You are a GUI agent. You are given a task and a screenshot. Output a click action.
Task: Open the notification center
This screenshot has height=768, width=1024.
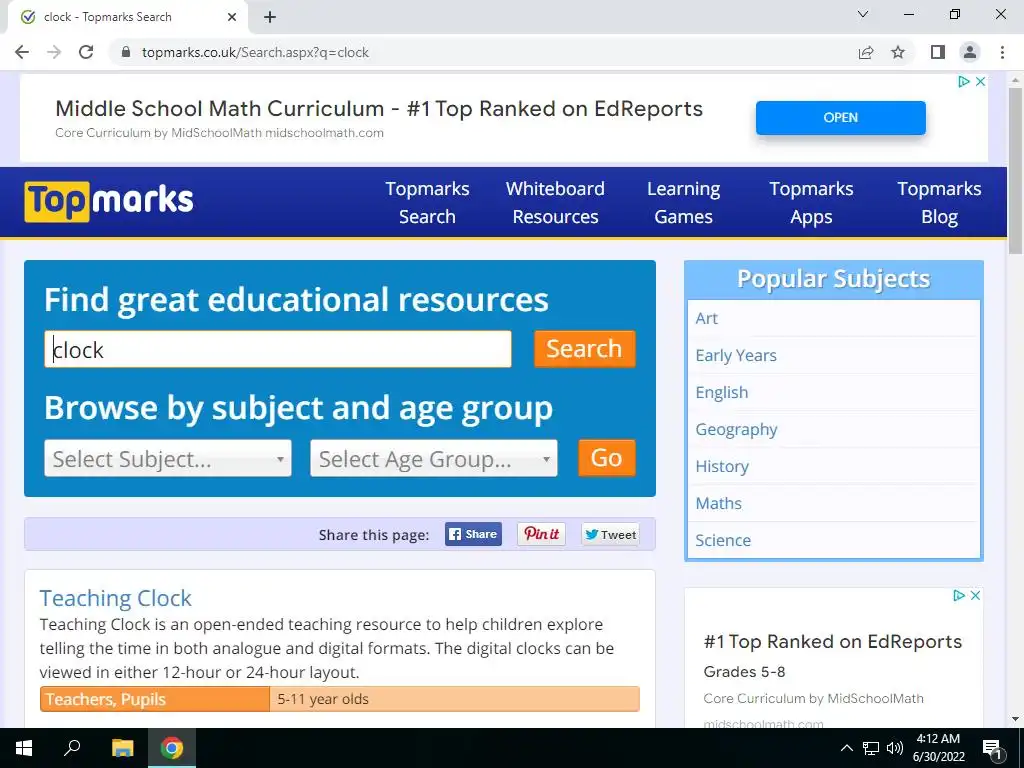coord(992,748)
